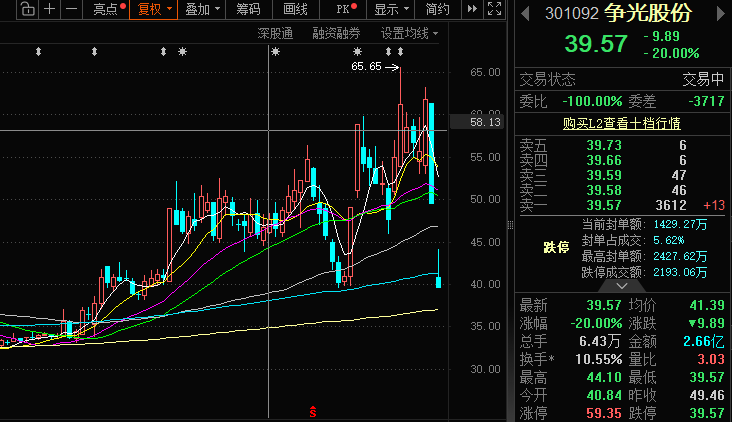Go to next stock with right arrow
732x422 pixels.
pos(720,14)
